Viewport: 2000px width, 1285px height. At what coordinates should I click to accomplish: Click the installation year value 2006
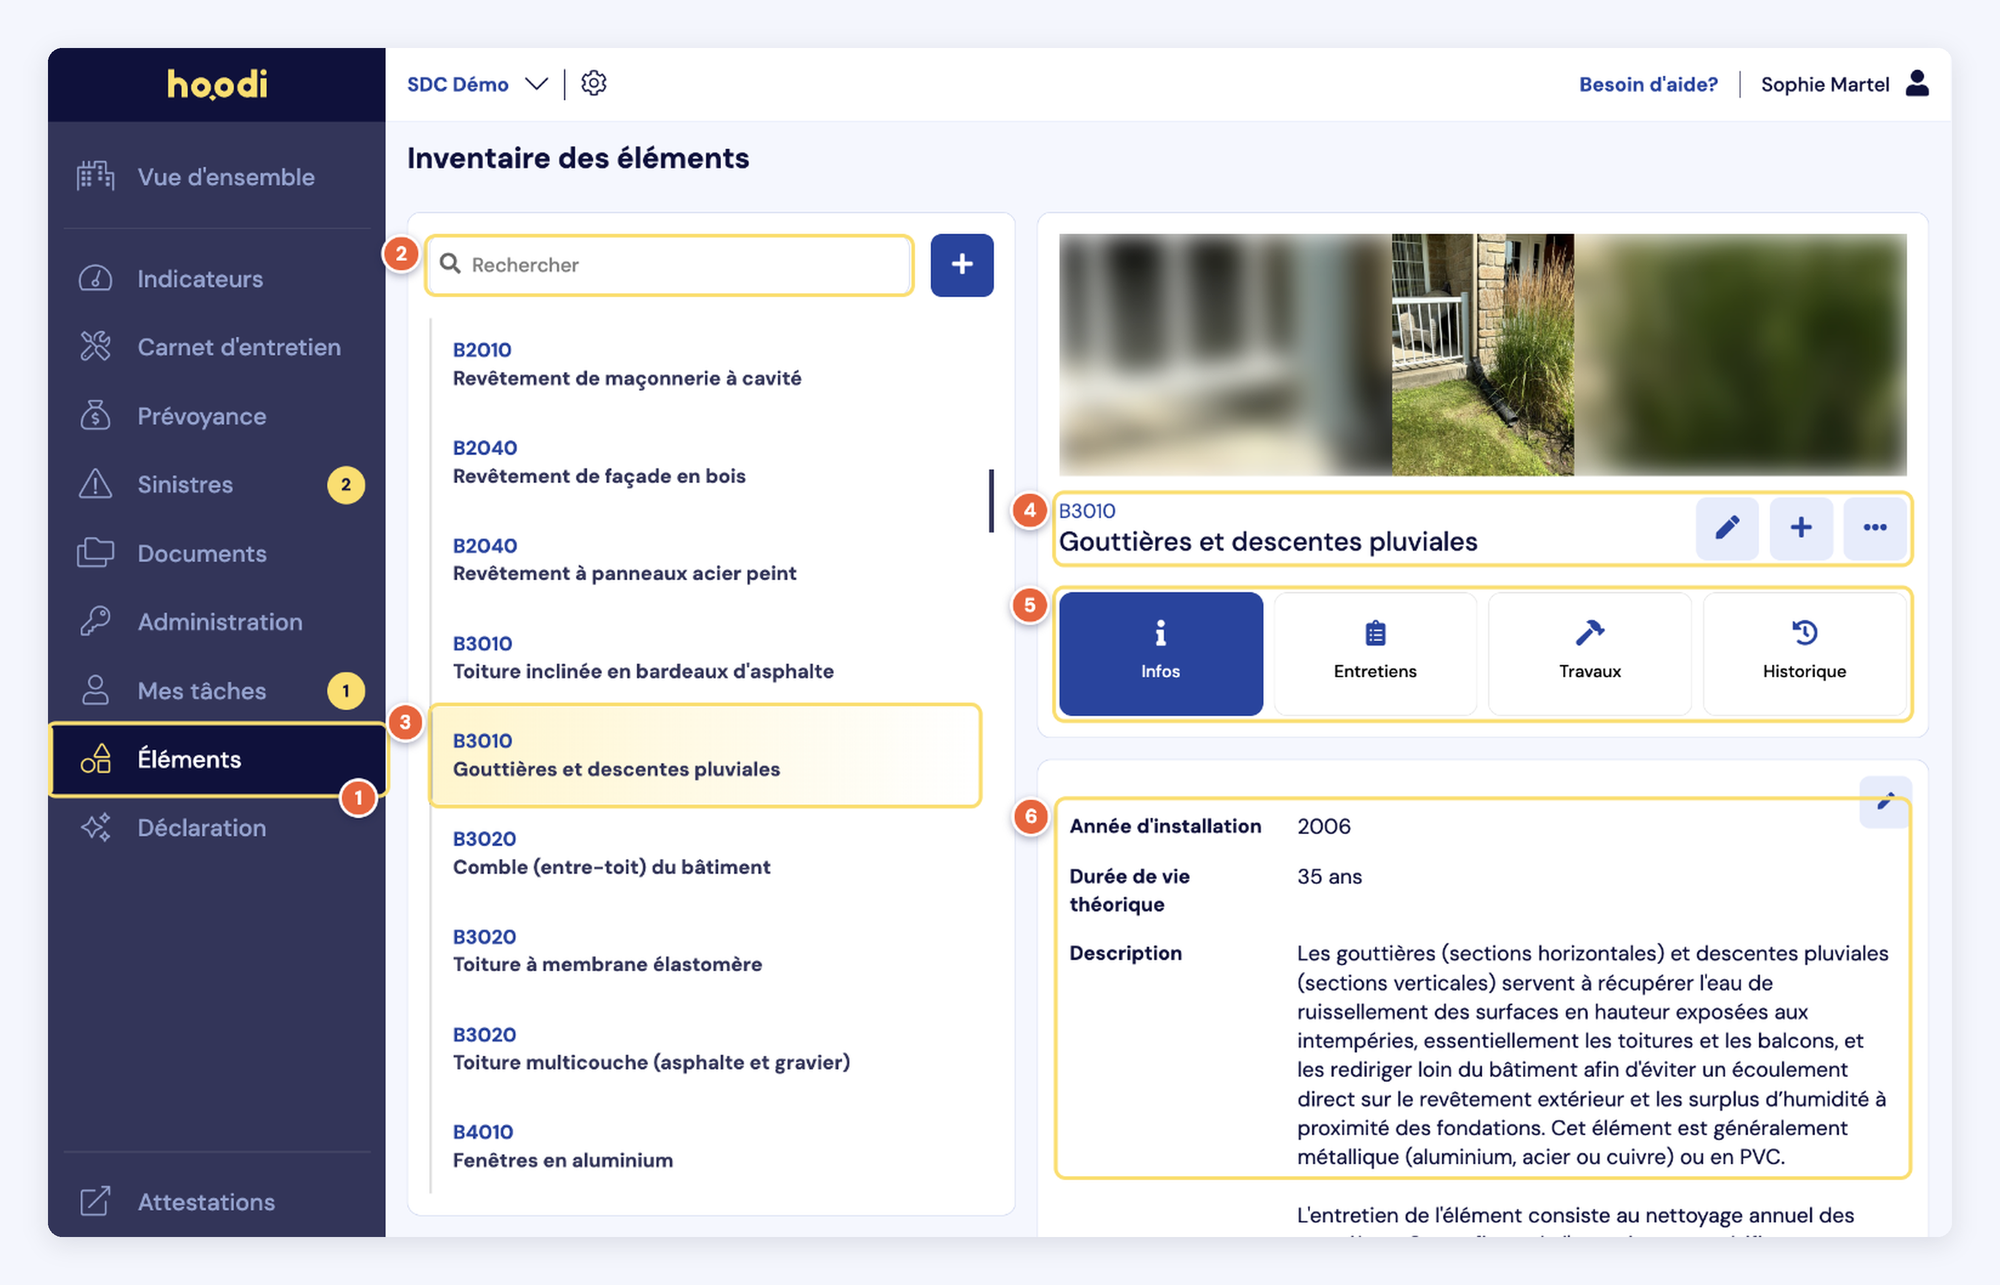[1324, 826]
